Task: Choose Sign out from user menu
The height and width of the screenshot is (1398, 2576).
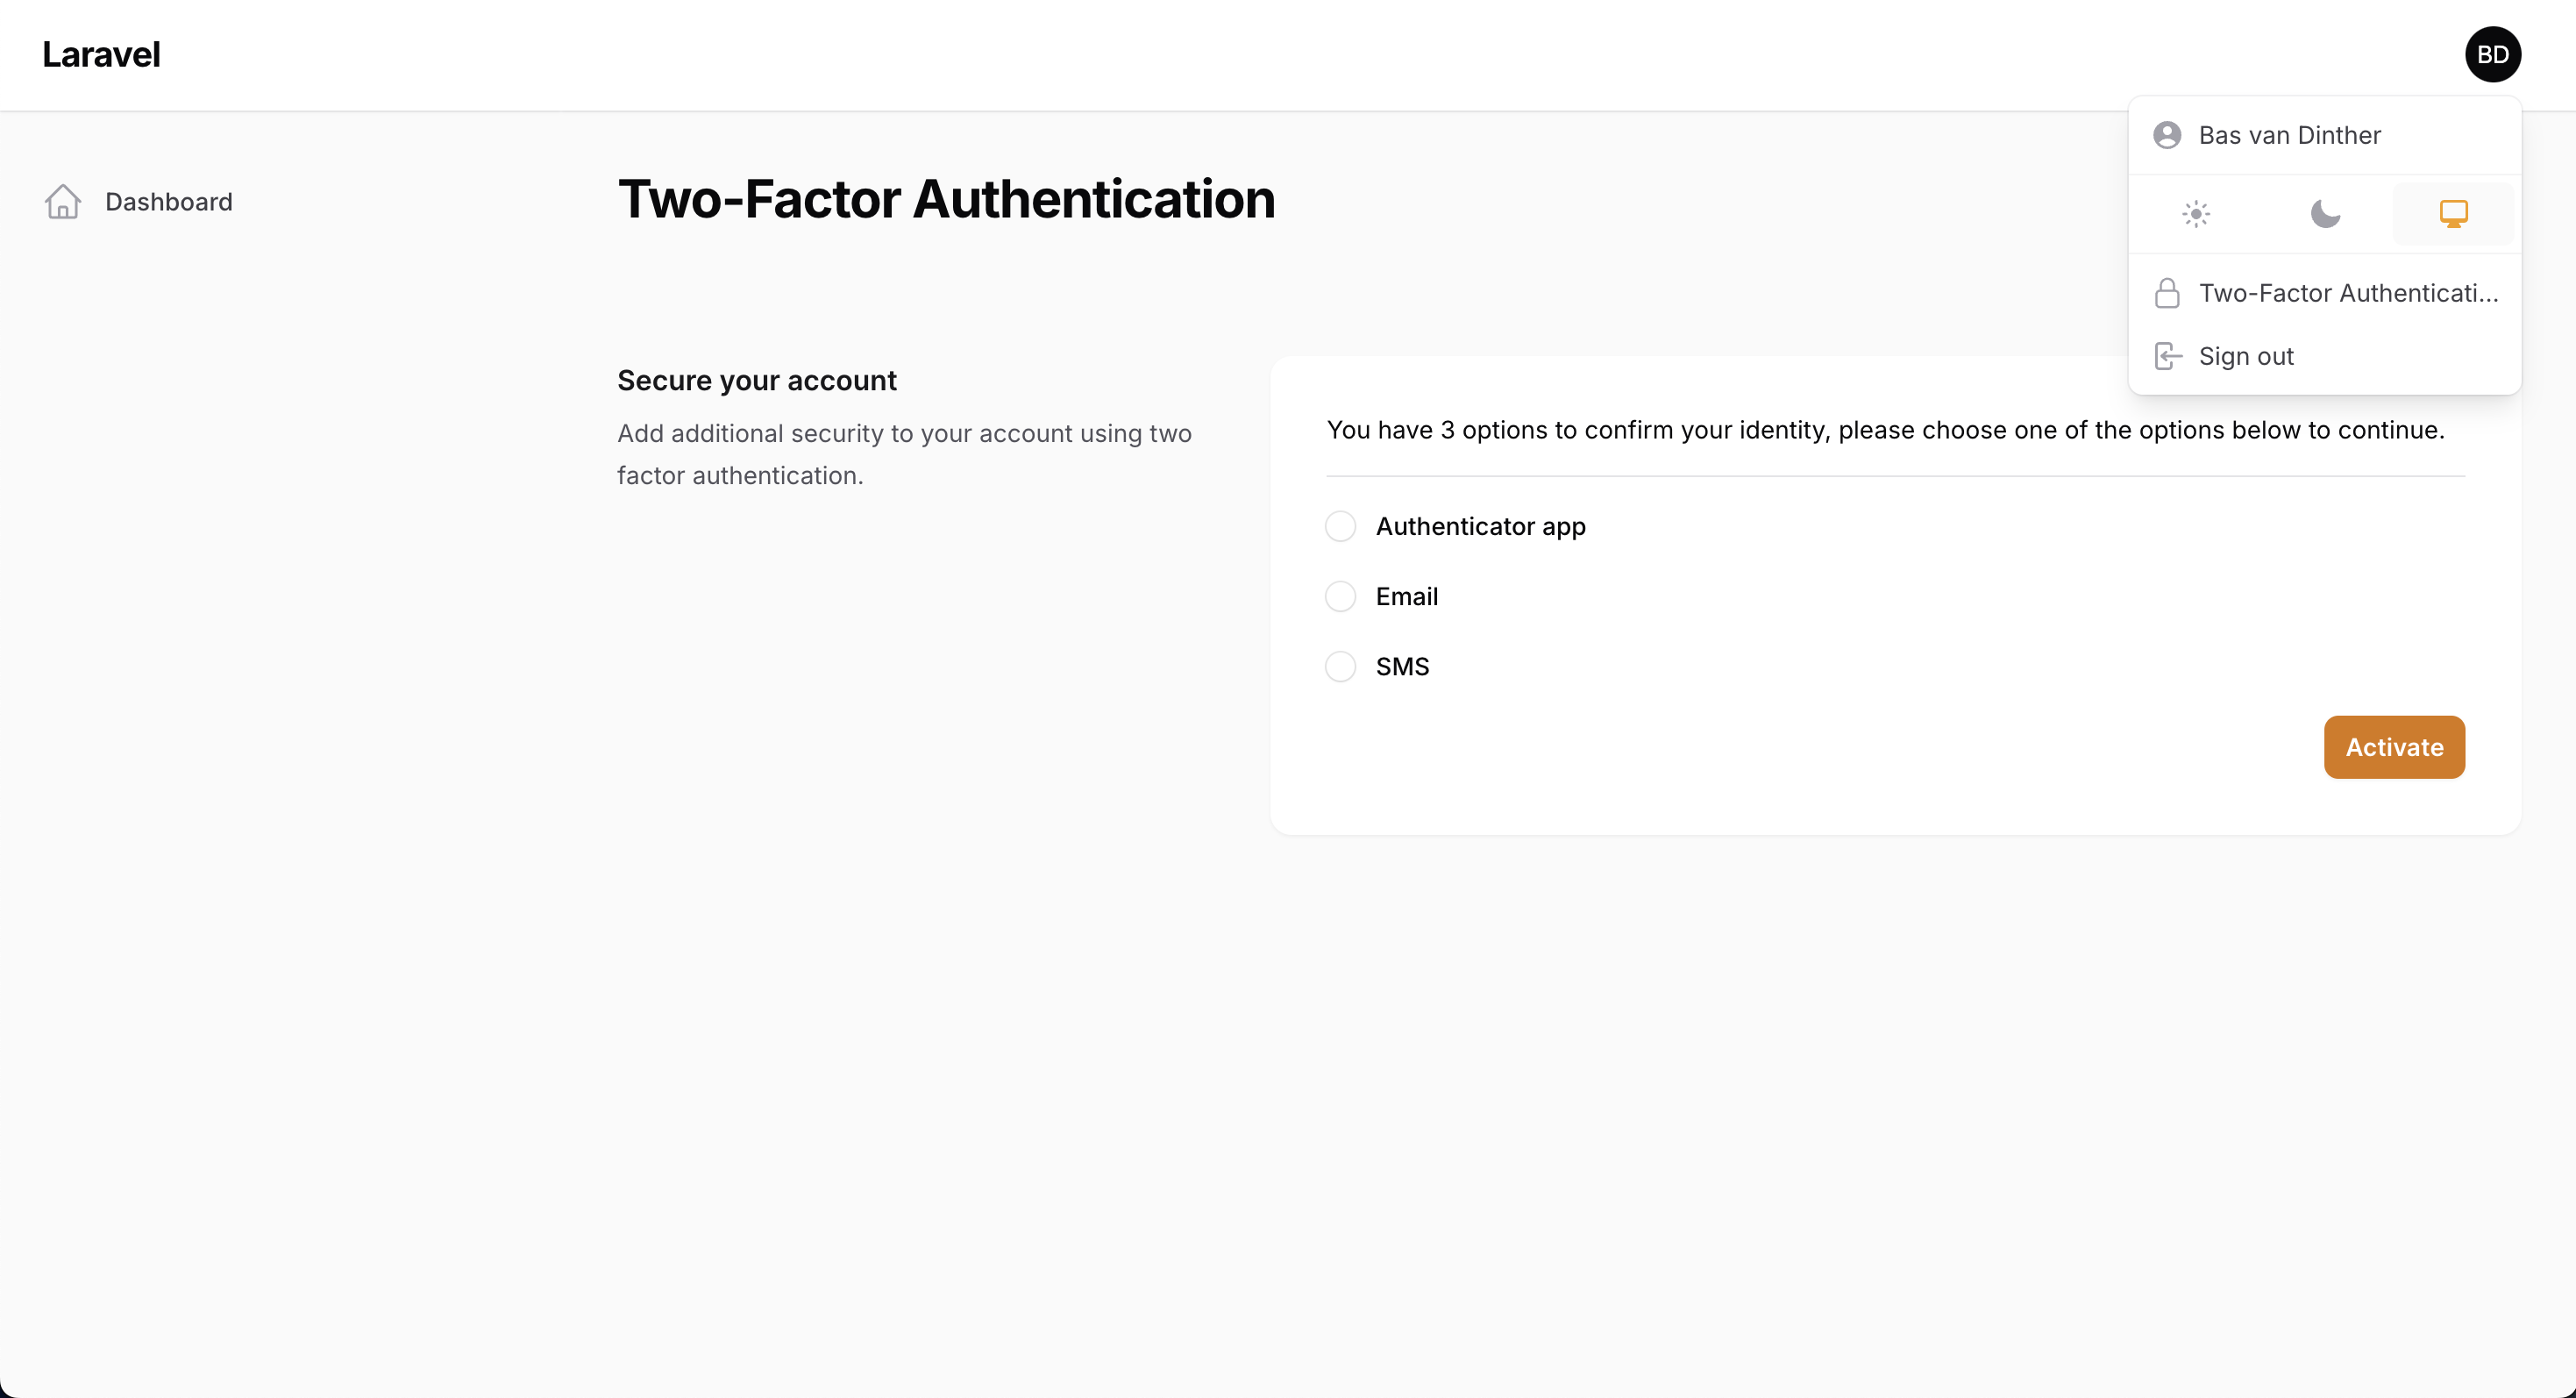Action: [2245, 356]
